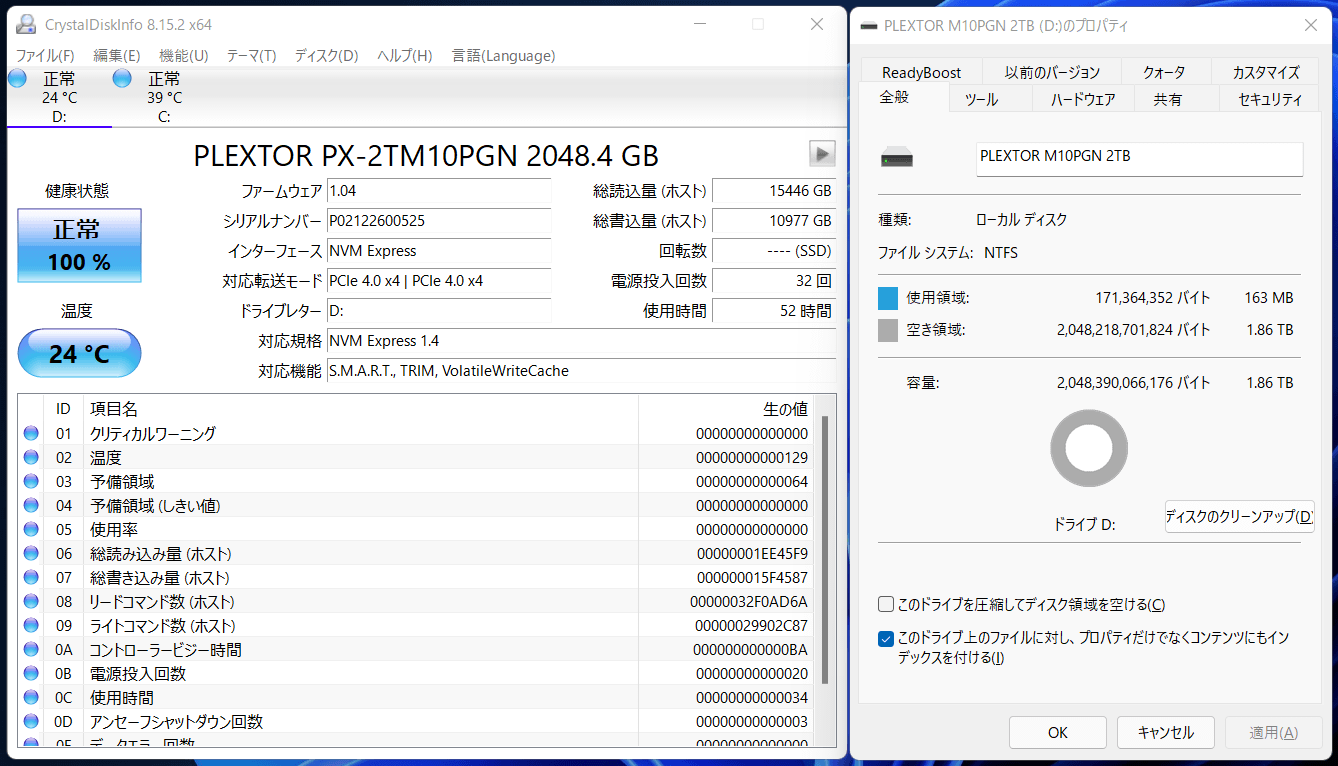Click the ファームウェア 1.04 field
Viewport: 1338px width, 766px height.
[x=439, y=191]
